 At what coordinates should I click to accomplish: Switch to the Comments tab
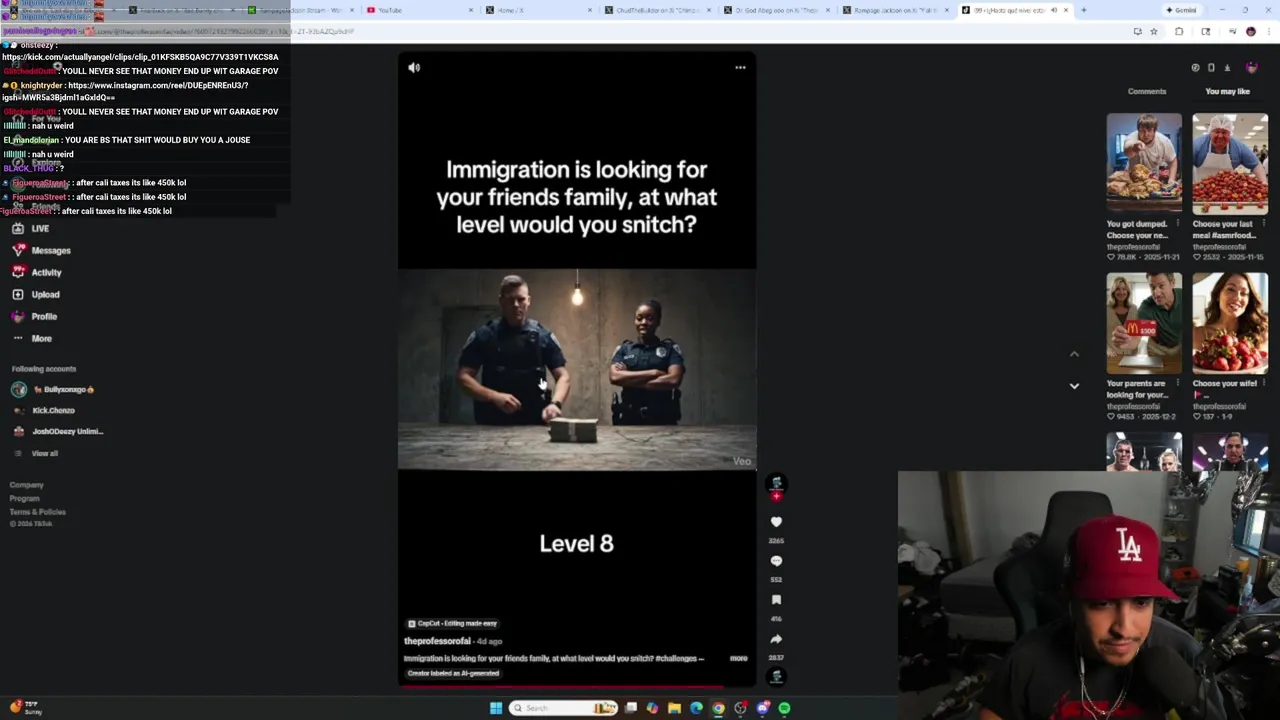tap(1147, 91)
